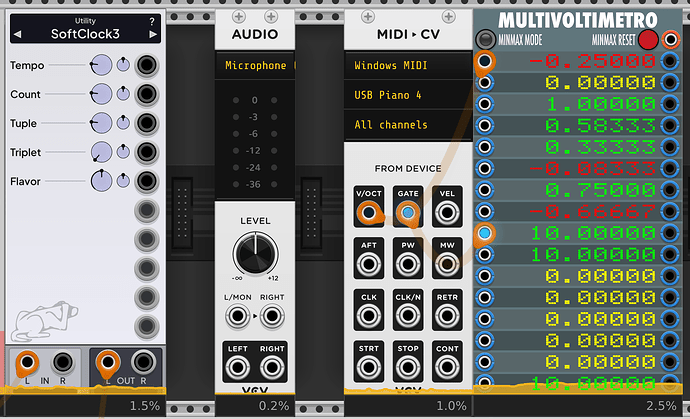Click the SoftClock3 R IN jack
The height and width of the screenshot is (419, 690).
tap(63, 363)
